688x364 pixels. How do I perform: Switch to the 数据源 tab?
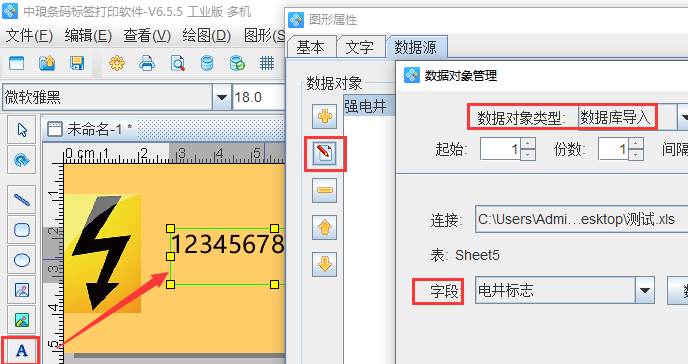tap(416, 47)
